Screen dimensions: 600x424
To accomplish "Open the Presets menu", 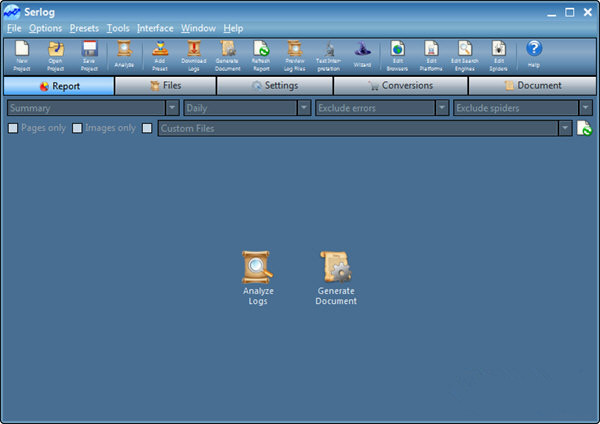I will coord(84,28).
